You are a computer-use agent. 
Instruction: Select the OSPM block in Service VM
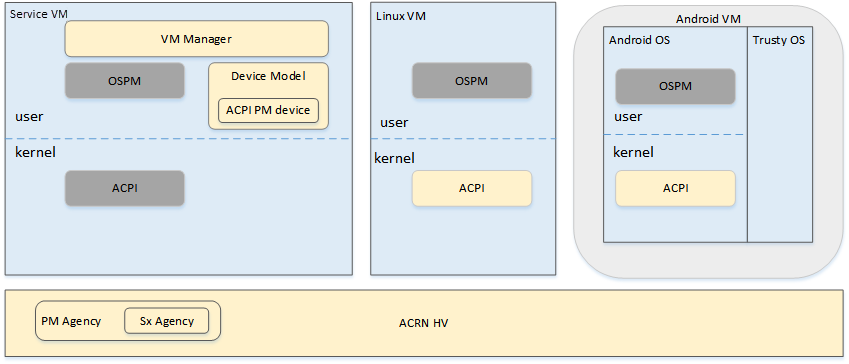(x=125, y=80)
